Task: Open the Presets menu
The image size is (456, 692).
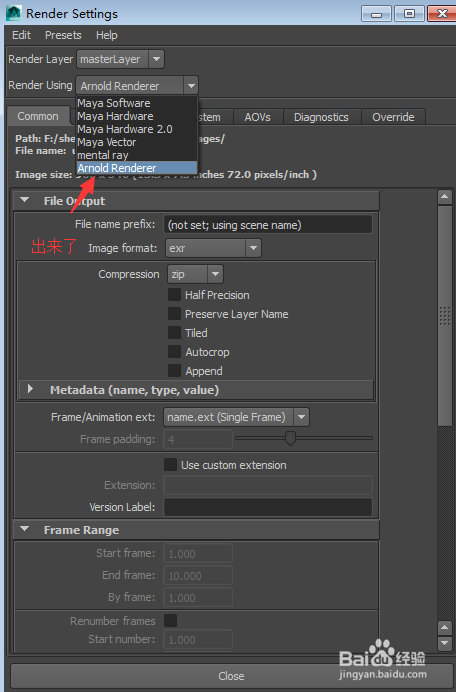Action: point(63,35)
